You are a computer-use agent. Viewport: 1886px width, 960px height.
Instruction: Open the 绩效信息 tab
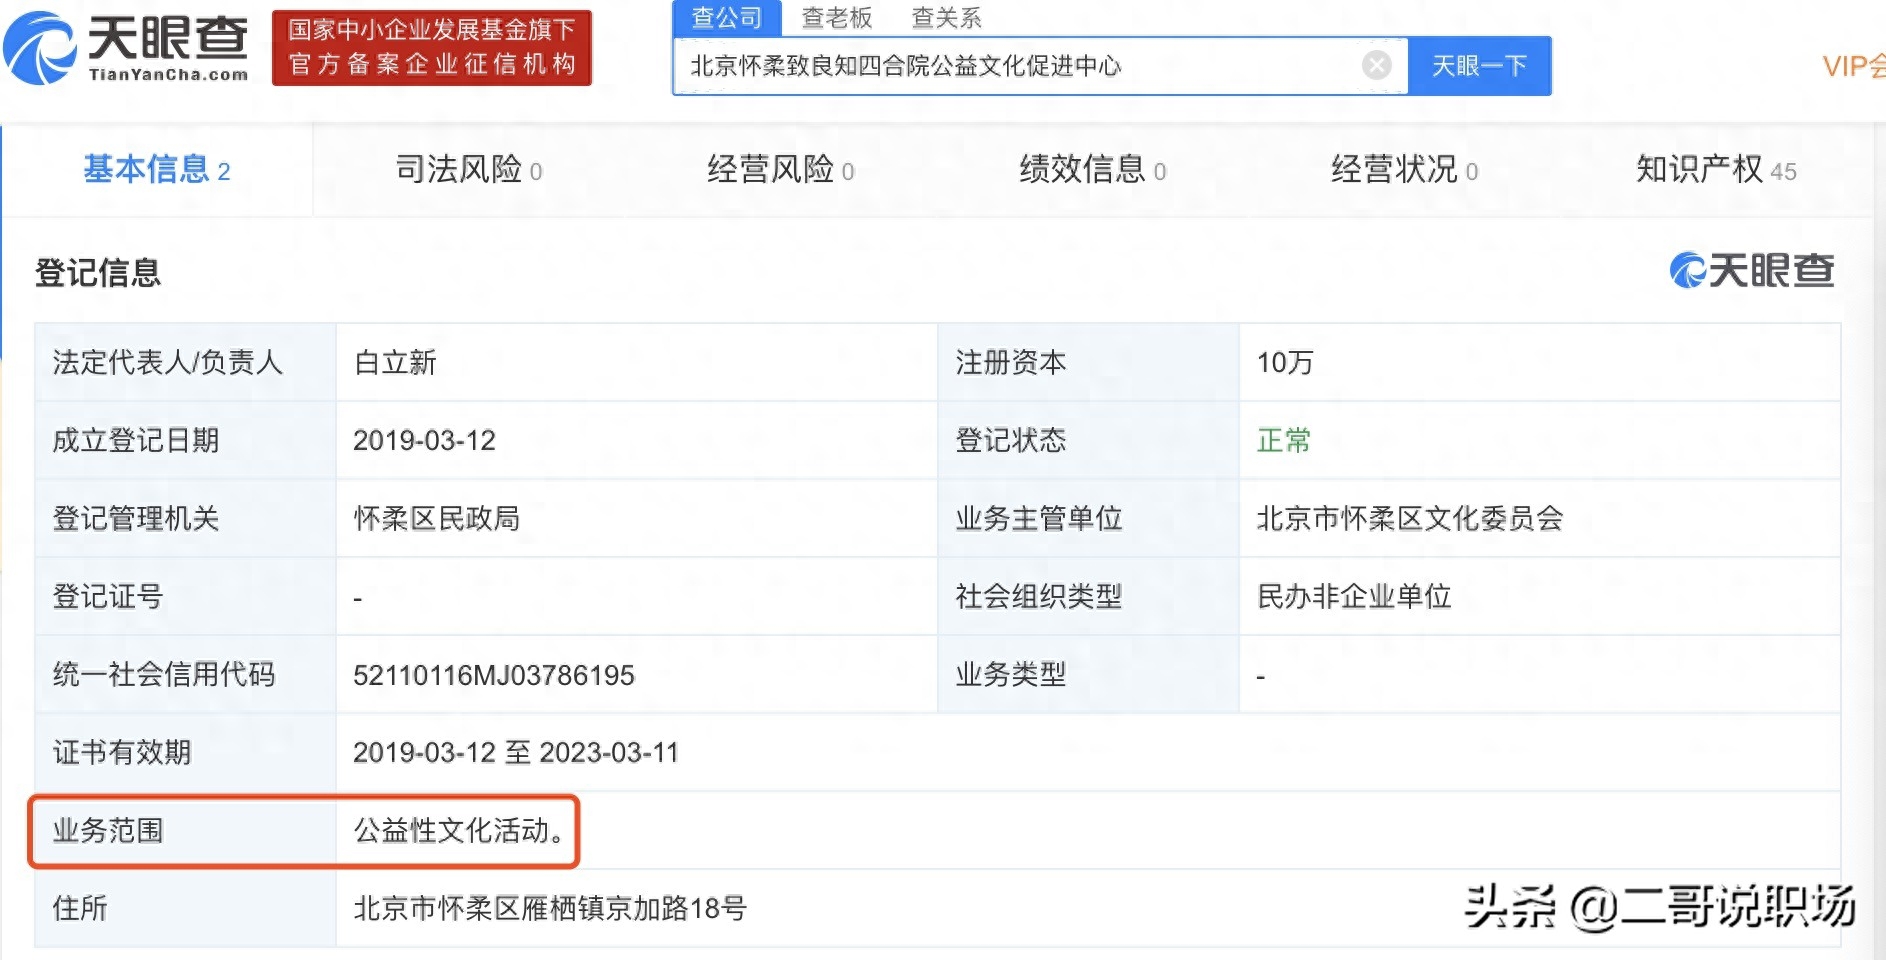point(1093,170)
